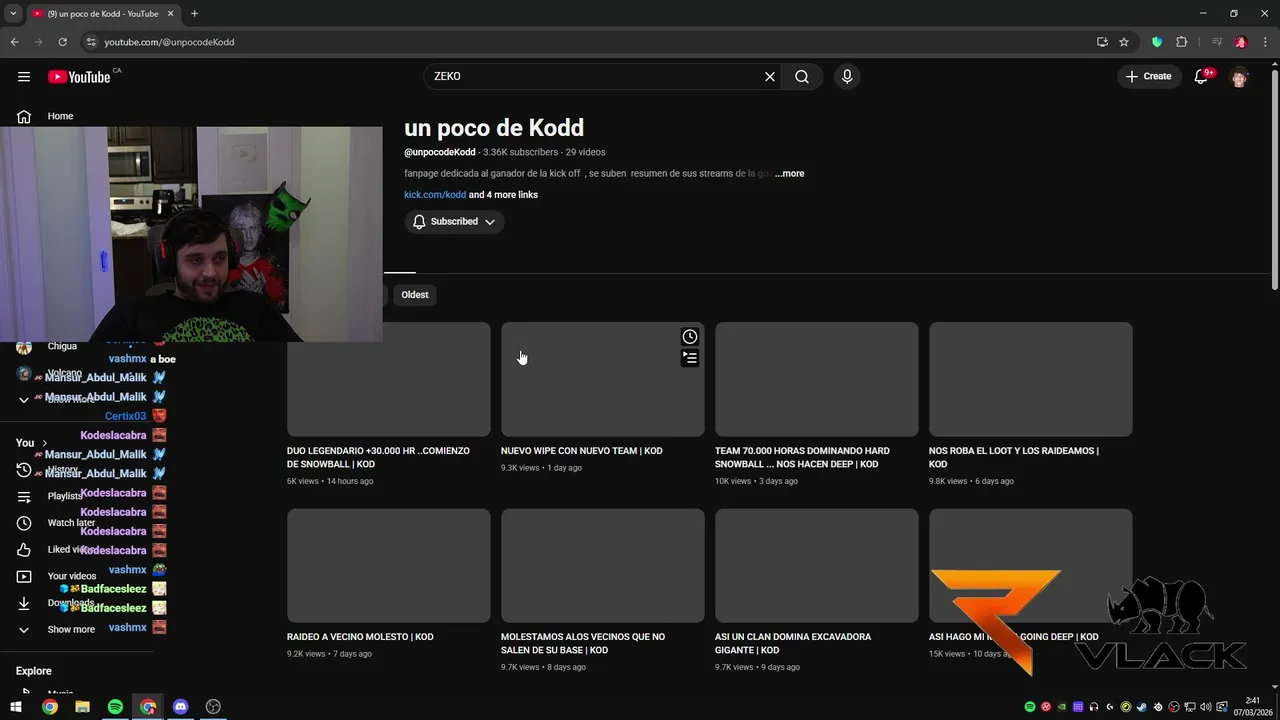Run search with the magnifier button

coord(802,76)
